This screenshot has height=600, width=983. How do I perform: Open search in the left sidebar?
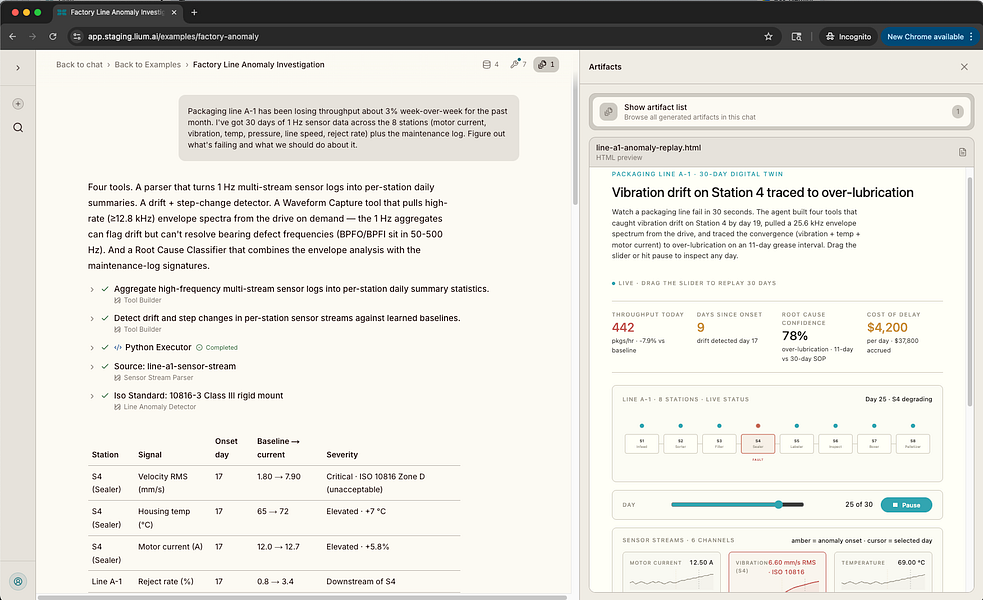18,127
